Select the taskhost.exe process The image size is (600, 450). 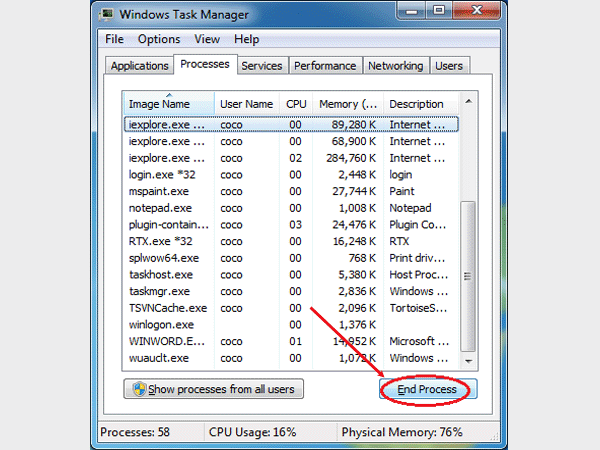click(291, 275)
